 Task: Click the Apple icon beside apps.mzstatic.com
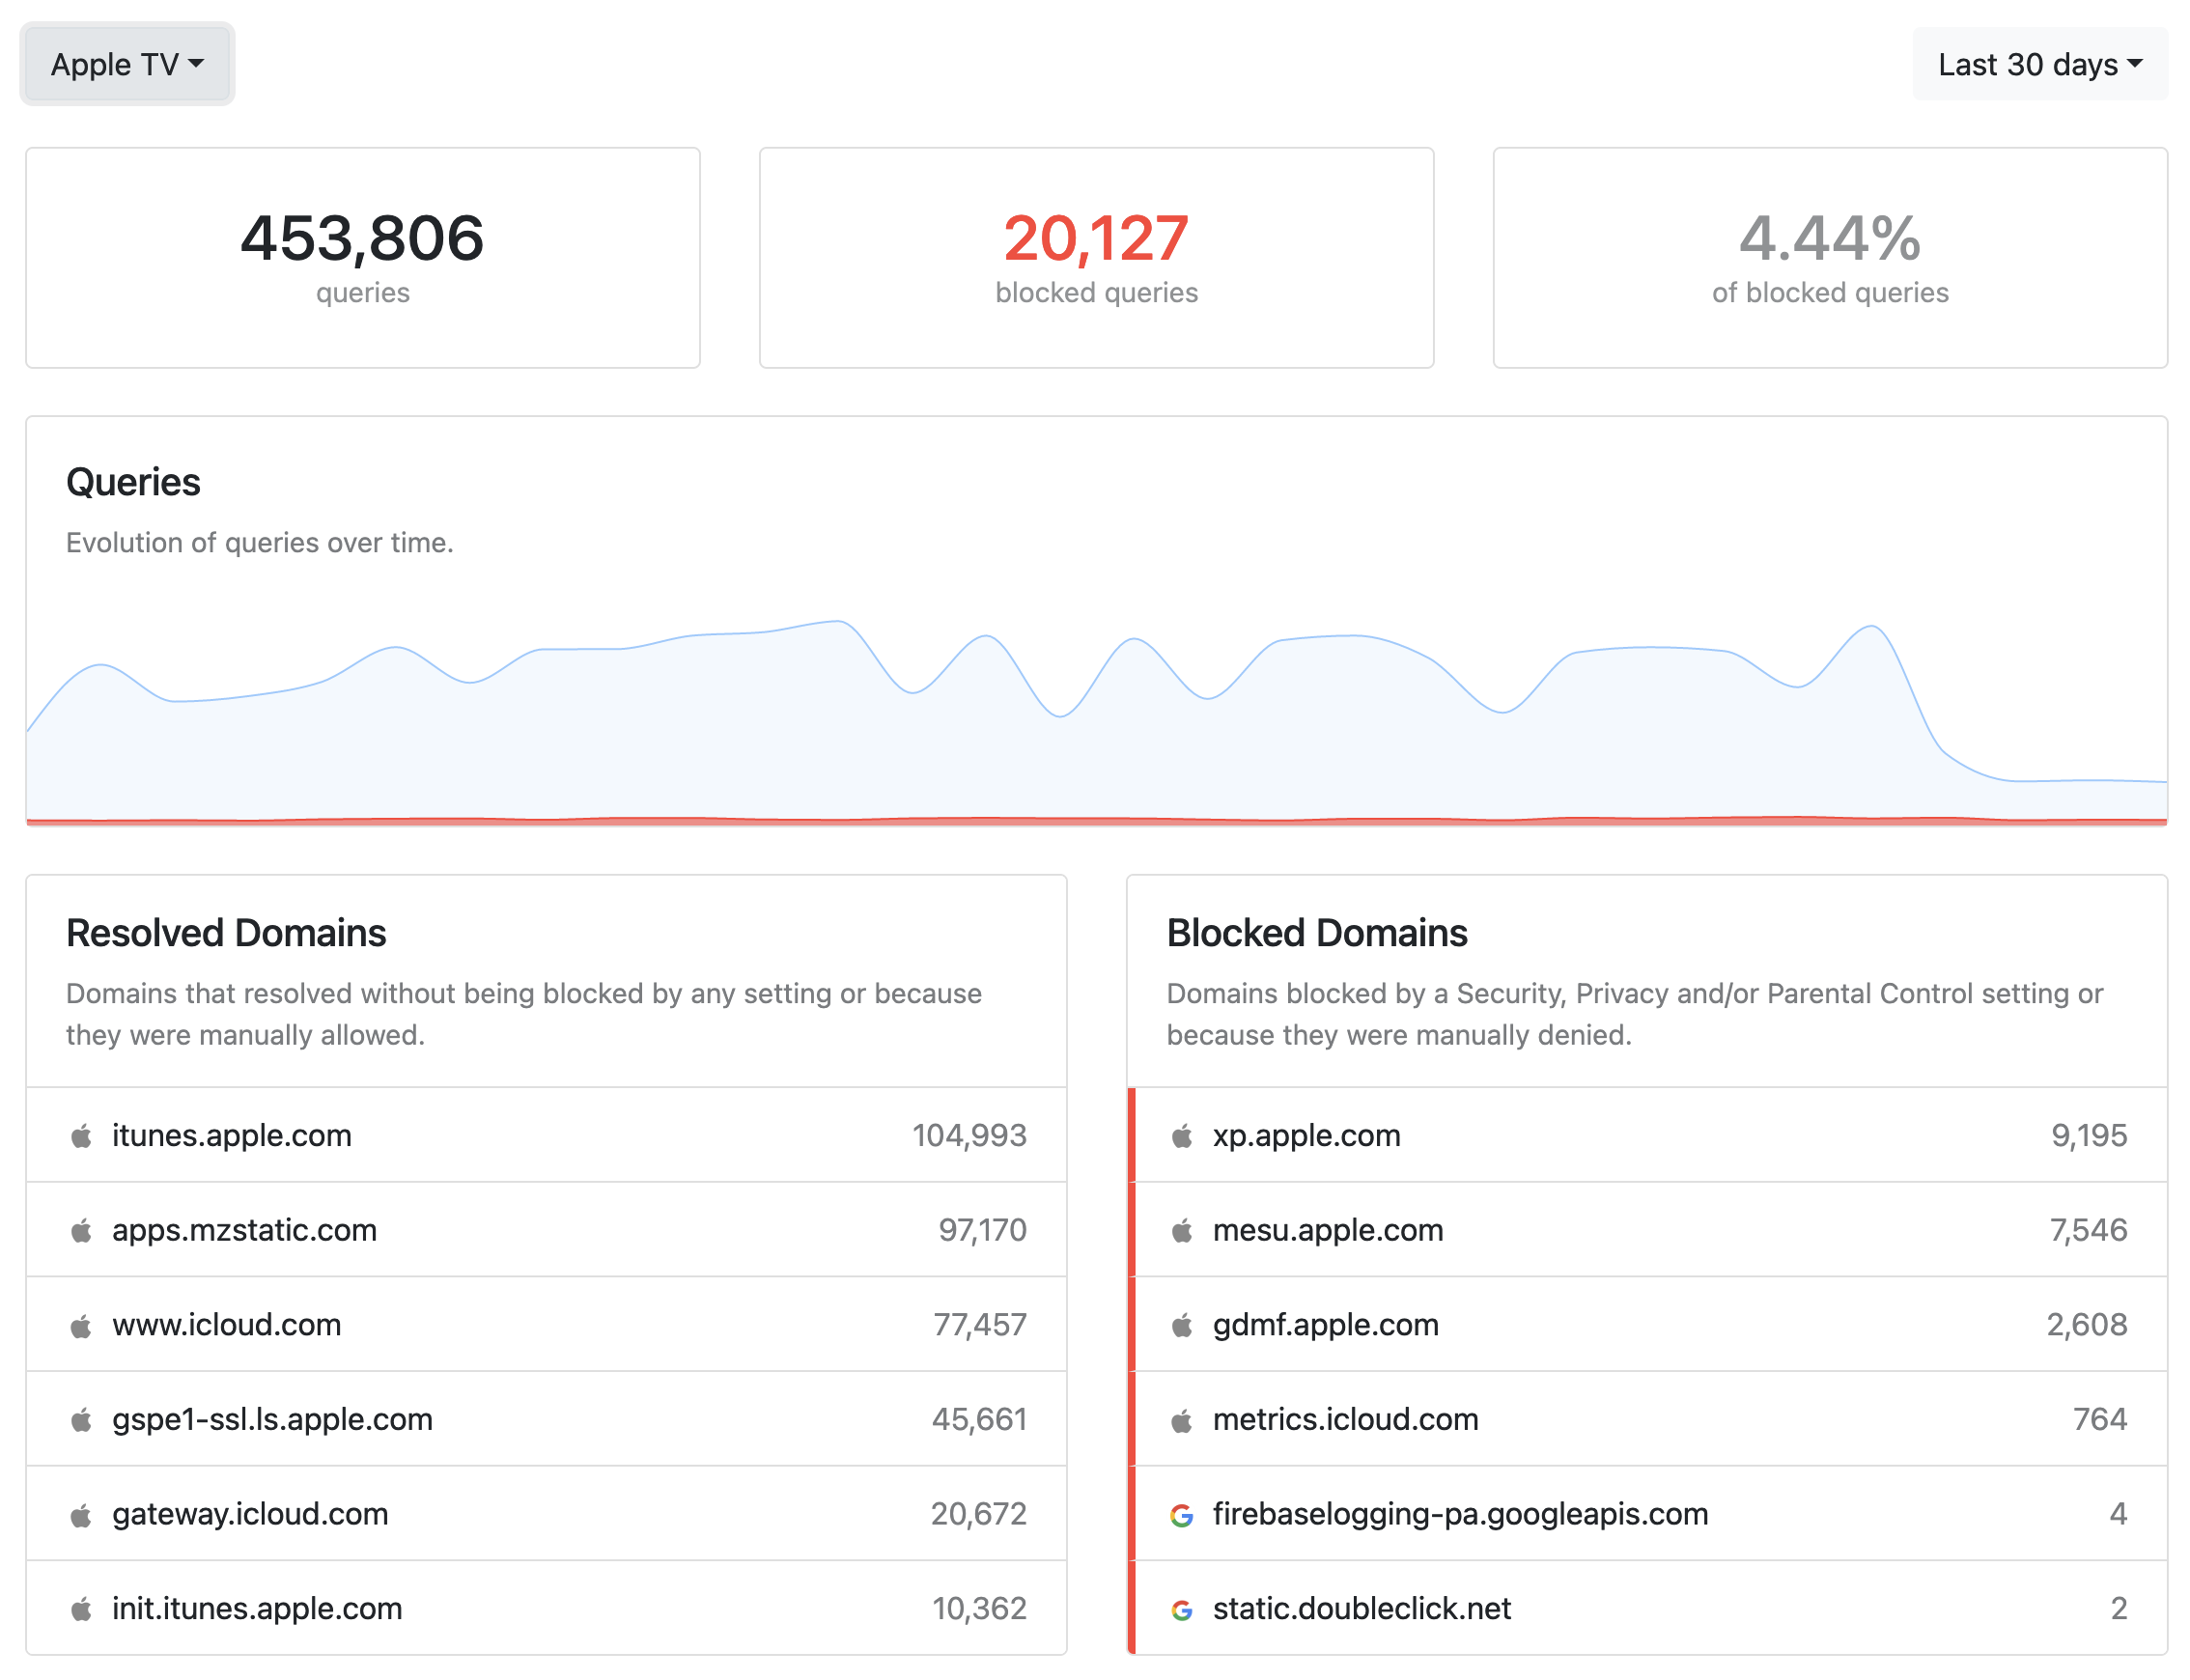[x=81, y=1230]
